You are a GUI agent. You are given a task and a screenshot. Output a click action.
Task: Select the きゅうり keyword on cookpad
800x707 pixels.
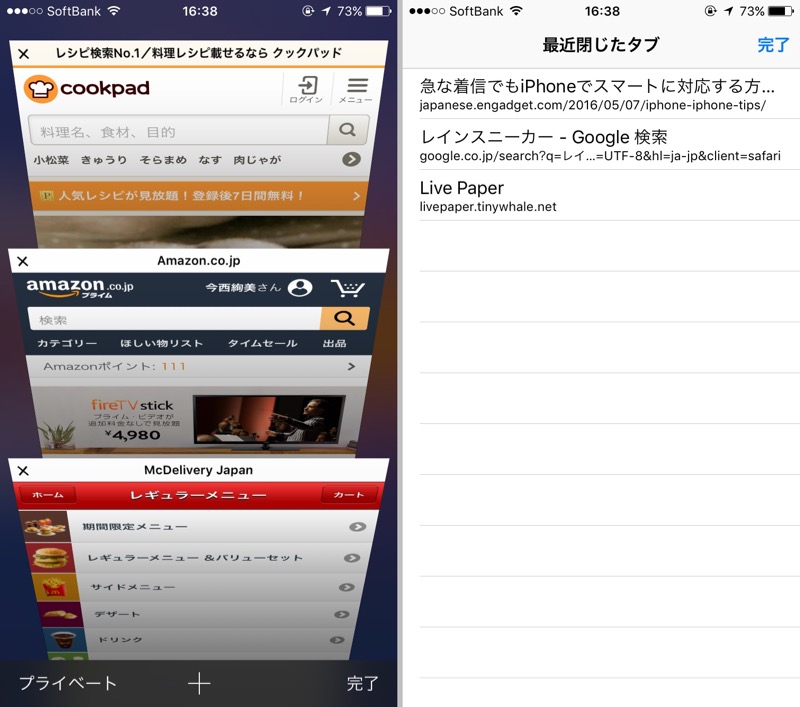point(104,160)
